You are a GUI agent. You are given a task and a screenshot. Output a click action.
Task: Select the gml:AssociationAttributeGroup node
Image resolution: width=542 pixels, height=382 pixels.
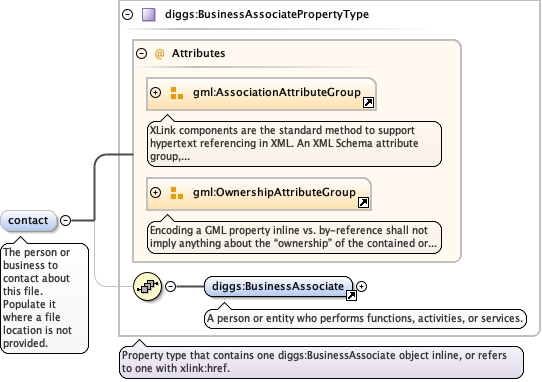(261, 94)
